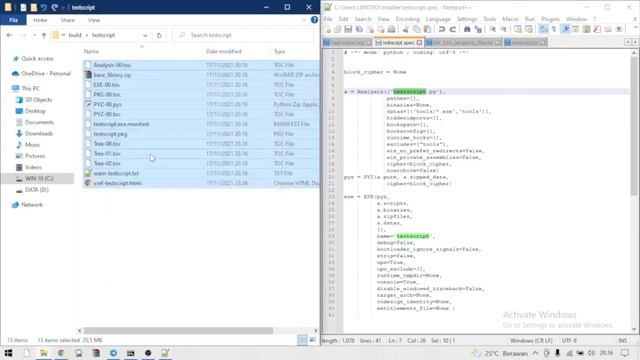Click the Zoom Out icon in Notepad++ toolbar

point(504,29)
